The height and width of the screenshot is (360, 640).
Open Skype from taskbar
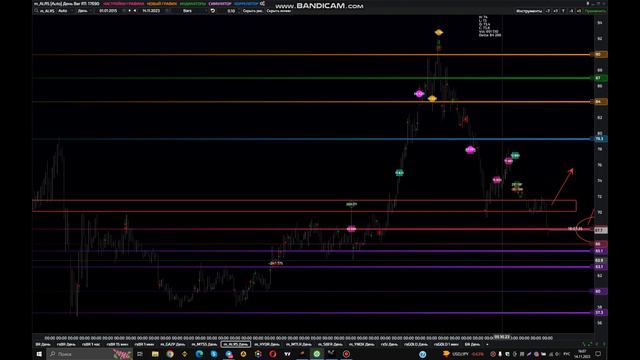[x=214, y=354]
